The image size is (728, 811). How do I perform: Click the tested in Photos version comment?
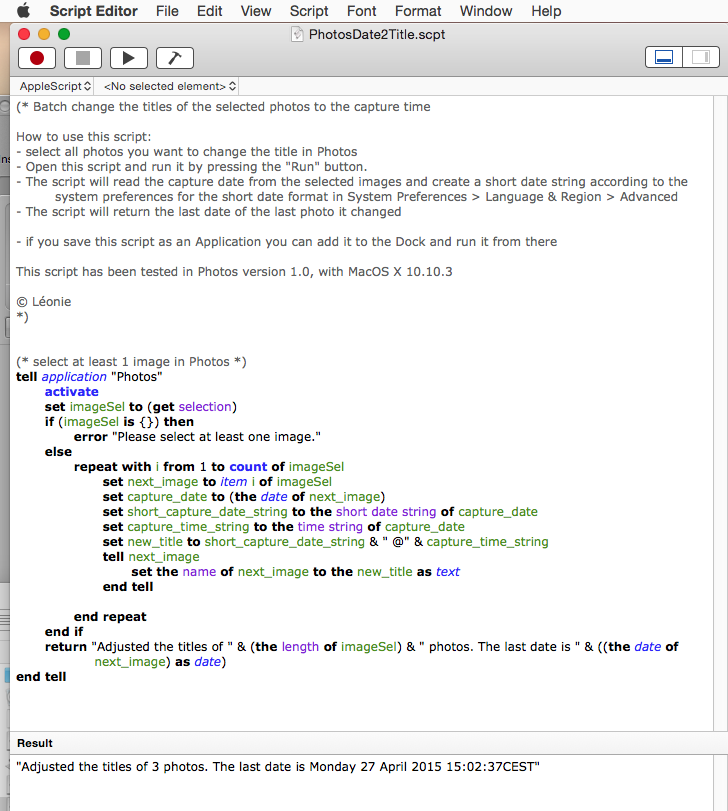coord(234,272)
